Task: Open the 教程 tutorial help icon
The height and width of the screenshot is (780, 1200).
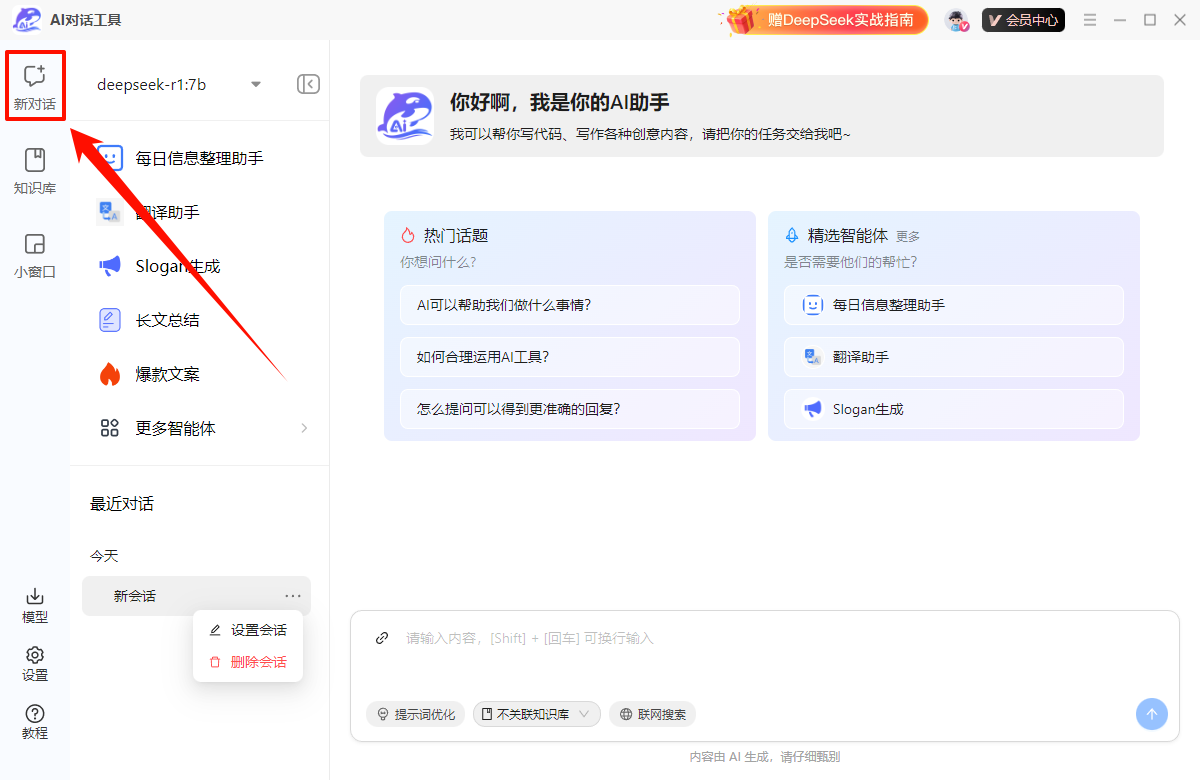Action: coord(35,722)
